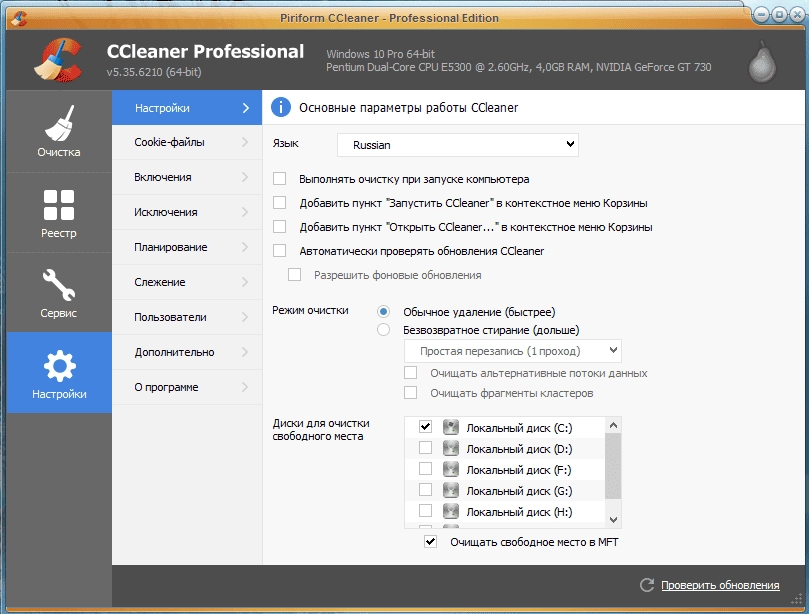Viewport: 809px width, 614px height.
Task: Click chevron next to Планирование
Action: pyautogui.click(x=245, y=247)
